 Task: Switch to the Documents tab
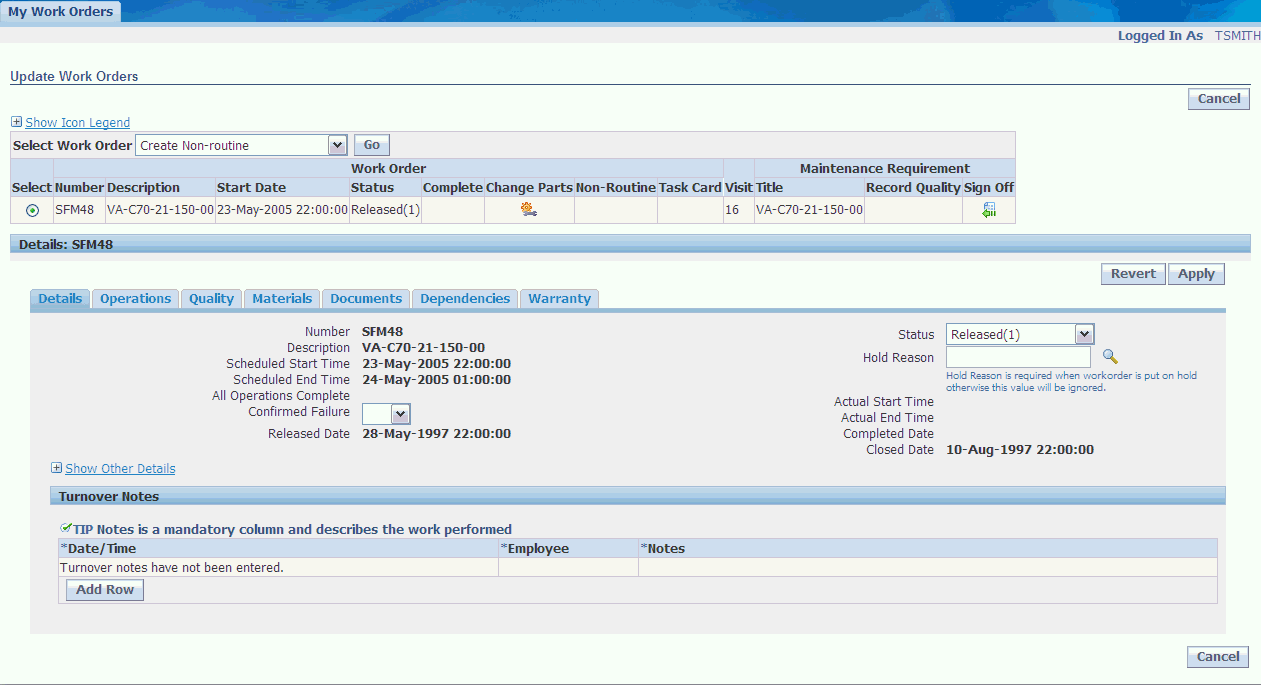click(366, 298)
